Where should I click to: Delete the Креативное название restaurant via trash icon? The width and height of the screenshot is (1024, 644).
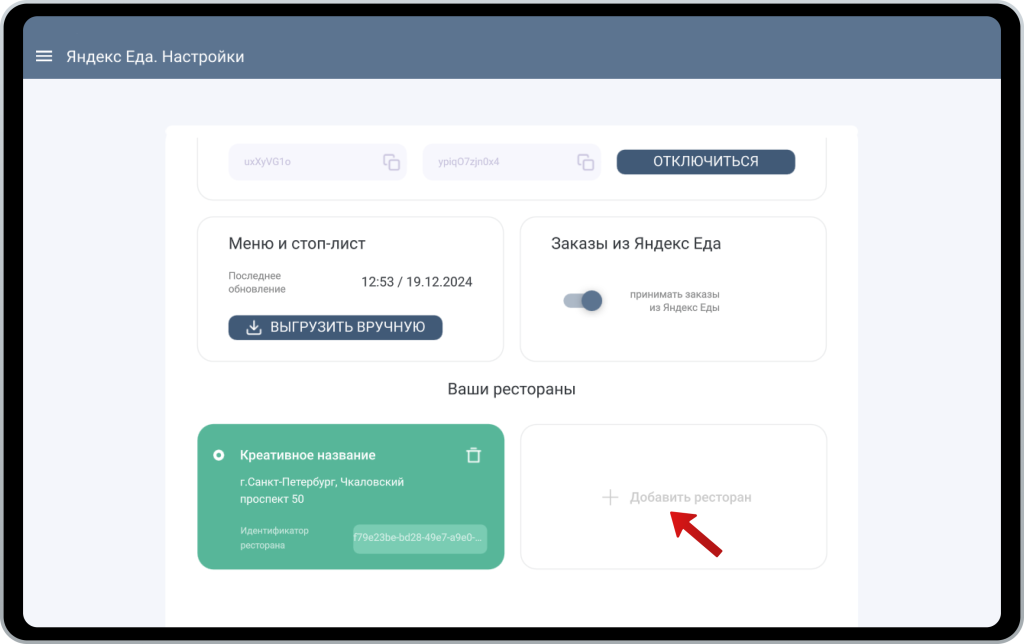point(473,455)
